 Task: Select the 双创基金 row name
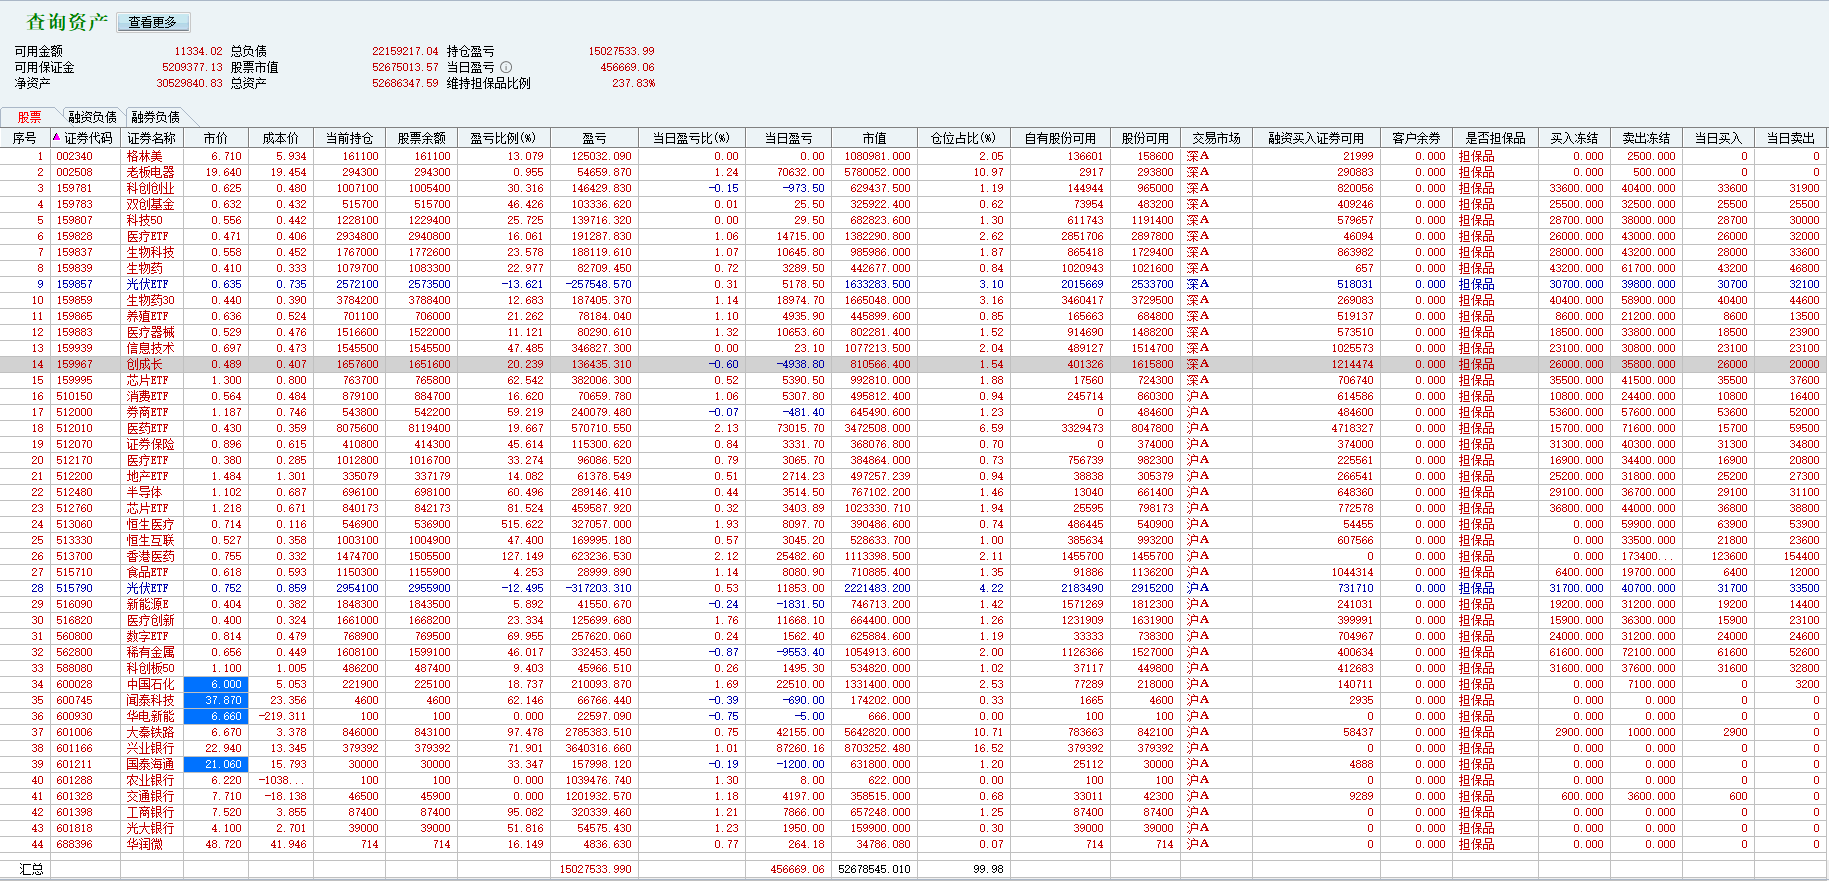pyautogui.click(x=150, y=204)
